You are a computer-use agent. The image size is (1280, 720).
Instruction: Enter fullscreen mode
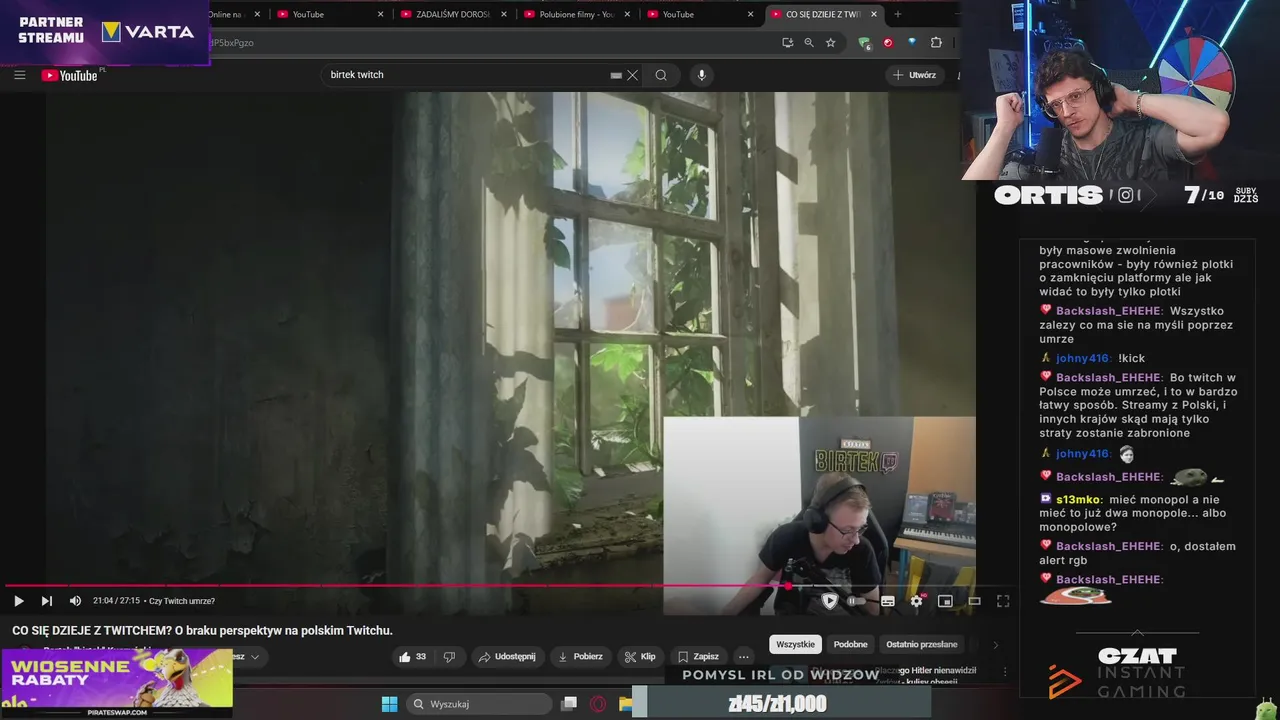(x=1003, y=601)
